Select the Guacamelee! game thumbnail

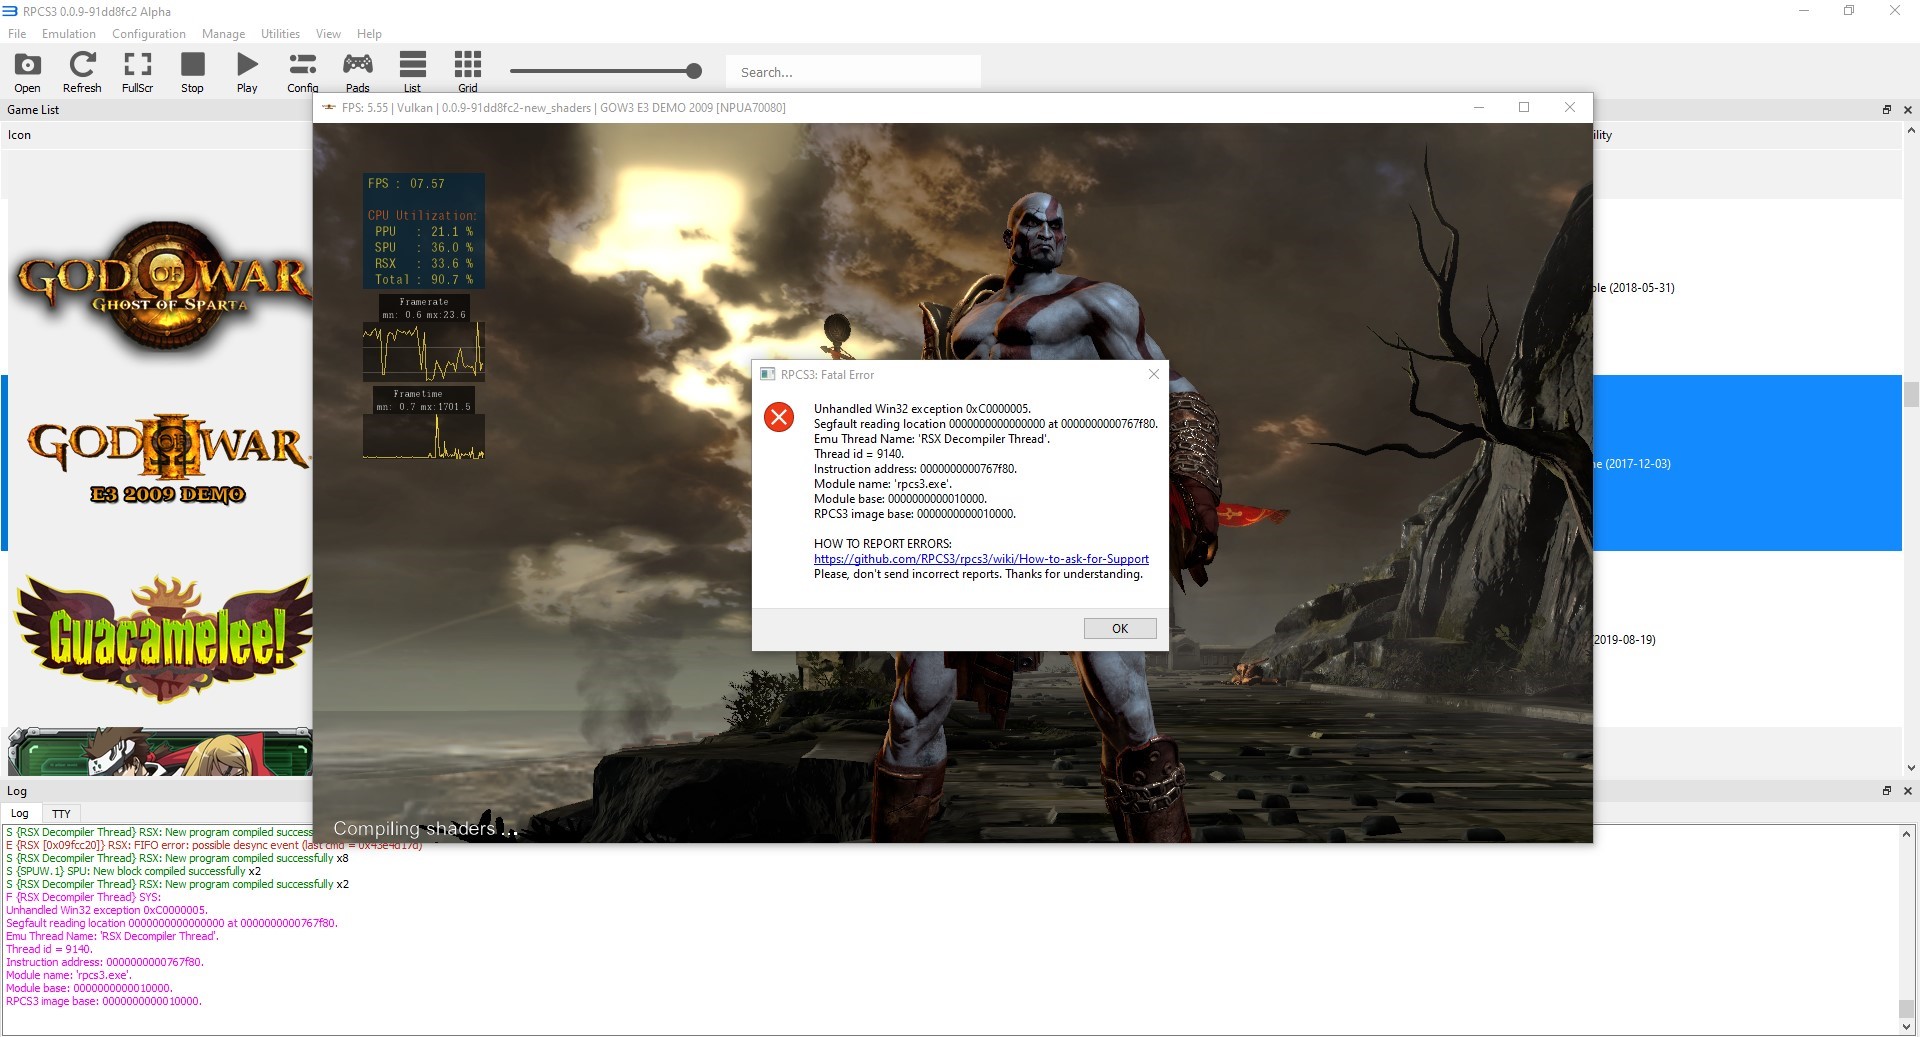pyautogui.click(x=165, y=638)
